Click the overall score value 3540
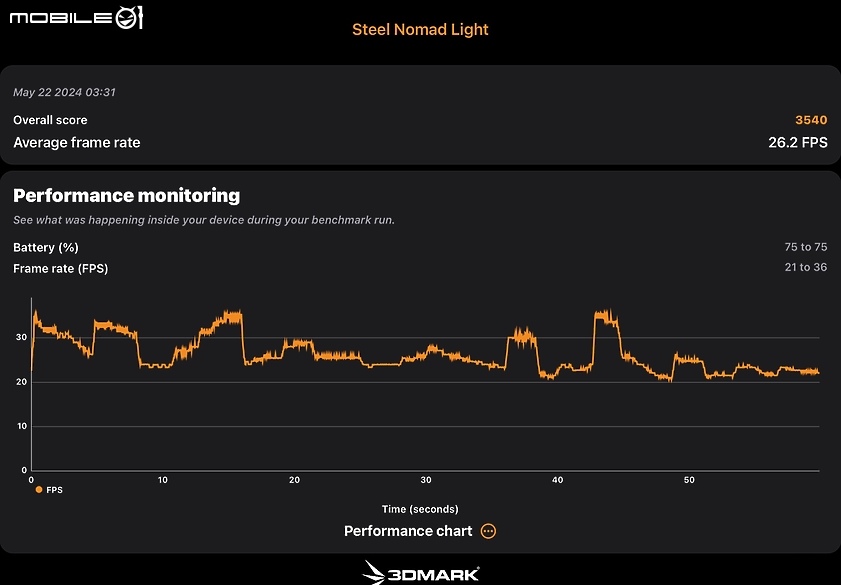The height and width of the screenshot is (585, 841). [811, 120]
